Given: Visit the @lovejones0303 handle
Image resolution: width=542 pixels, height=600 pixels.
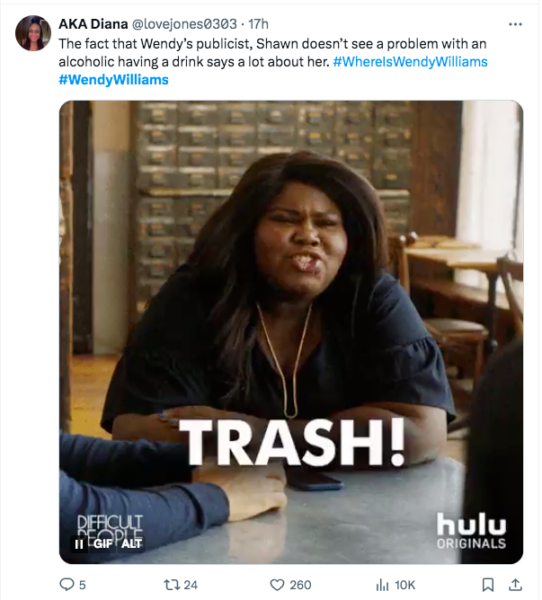Looking at the screenshot, I should pyautogui.click(x=184, y=24).
